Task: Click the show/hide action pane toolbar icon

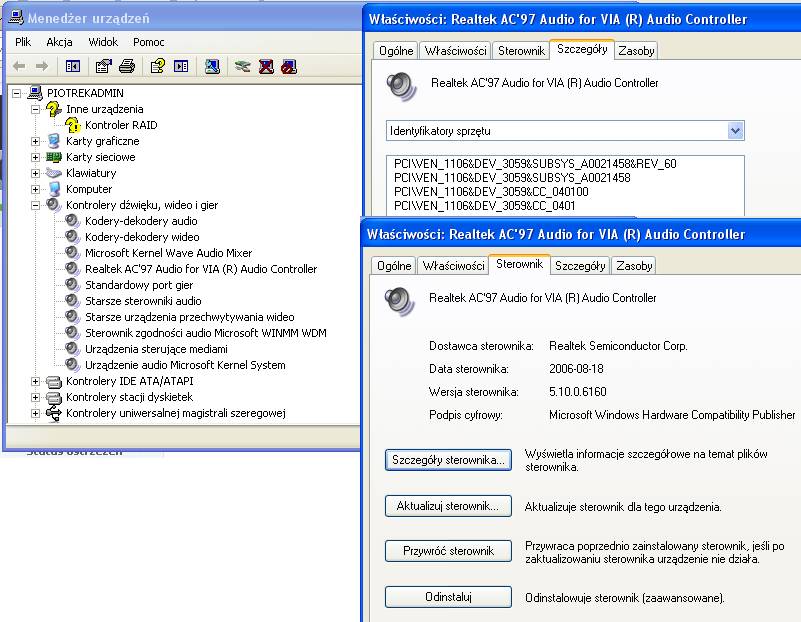Action: pyautogui.click(x=181, y=66)
